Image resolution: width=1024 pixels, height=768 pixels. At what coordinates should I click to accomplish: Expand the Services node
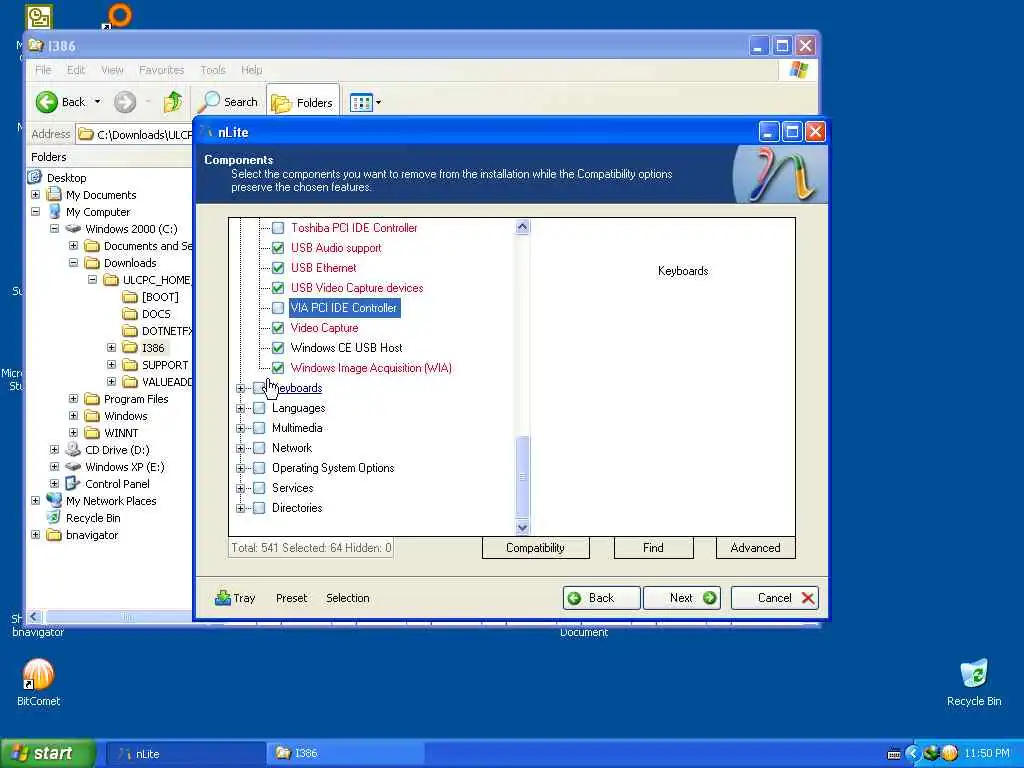click(x=240, y=488)
